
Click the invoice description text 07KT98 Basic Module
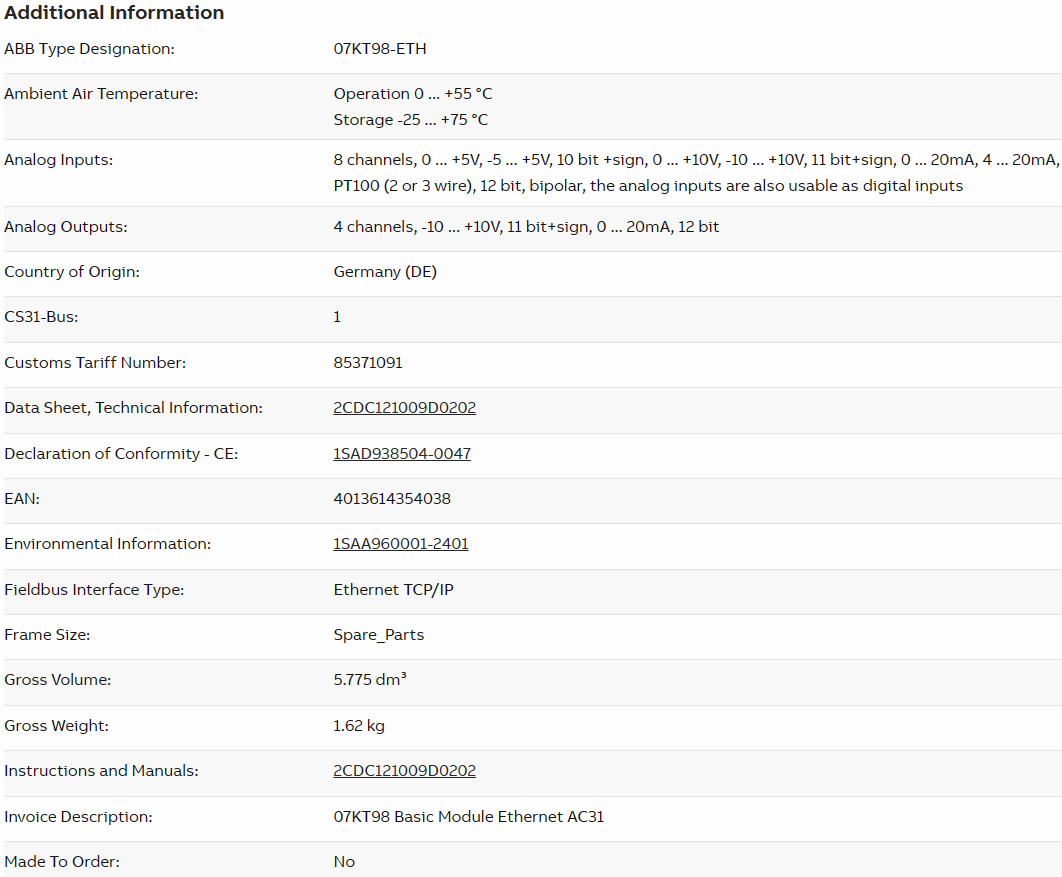[468, 817]
